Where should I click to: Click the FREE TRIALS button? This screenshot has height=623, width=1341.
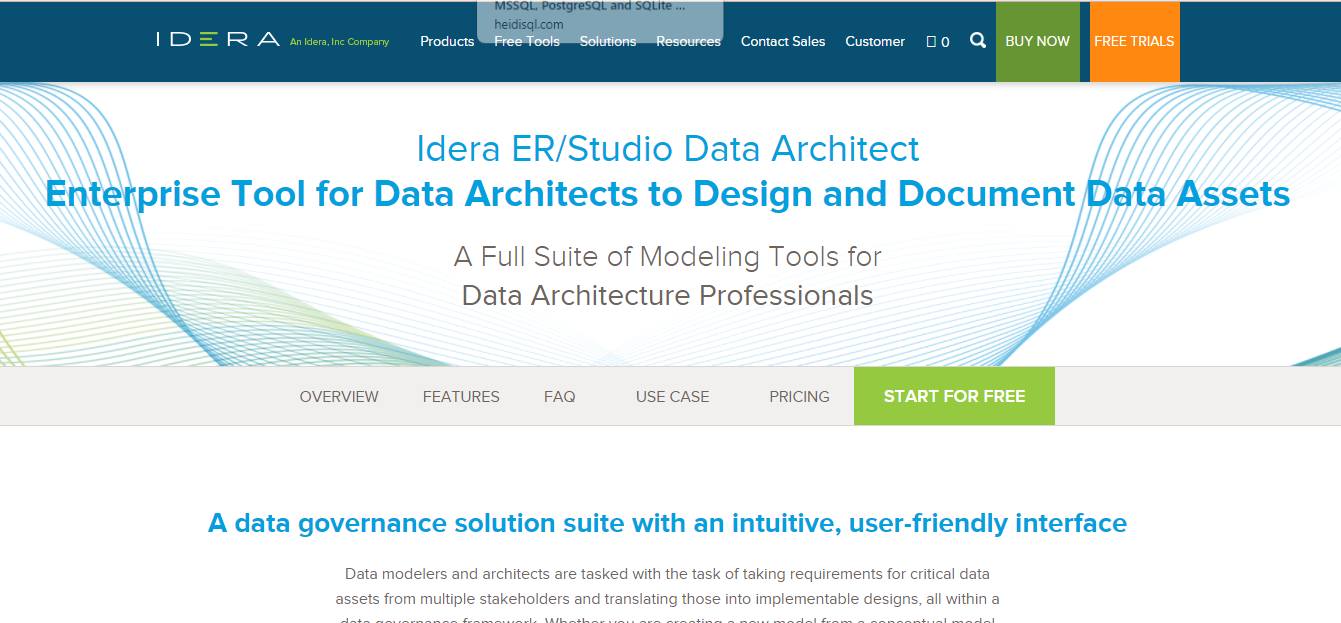pos(1135,41)
